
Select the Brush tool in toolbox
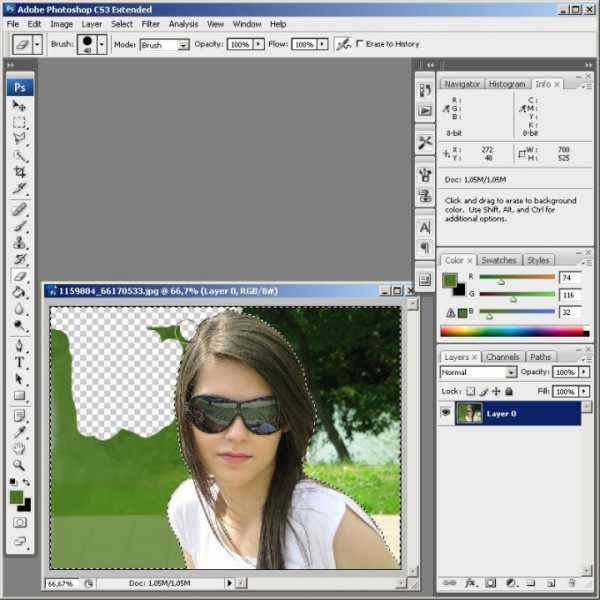[x=19, y=226]
